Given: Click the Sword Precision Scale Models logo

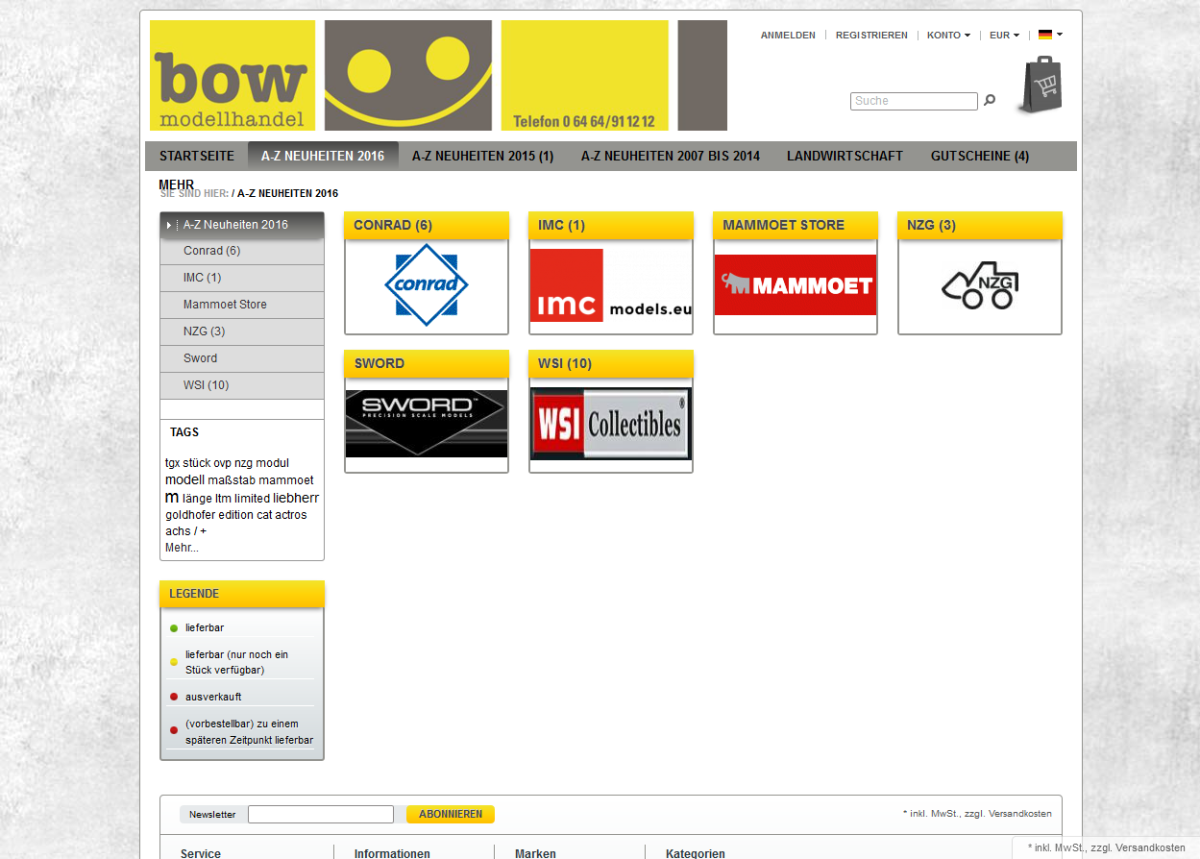Looking at the screenshot, I should click(426, 424).
